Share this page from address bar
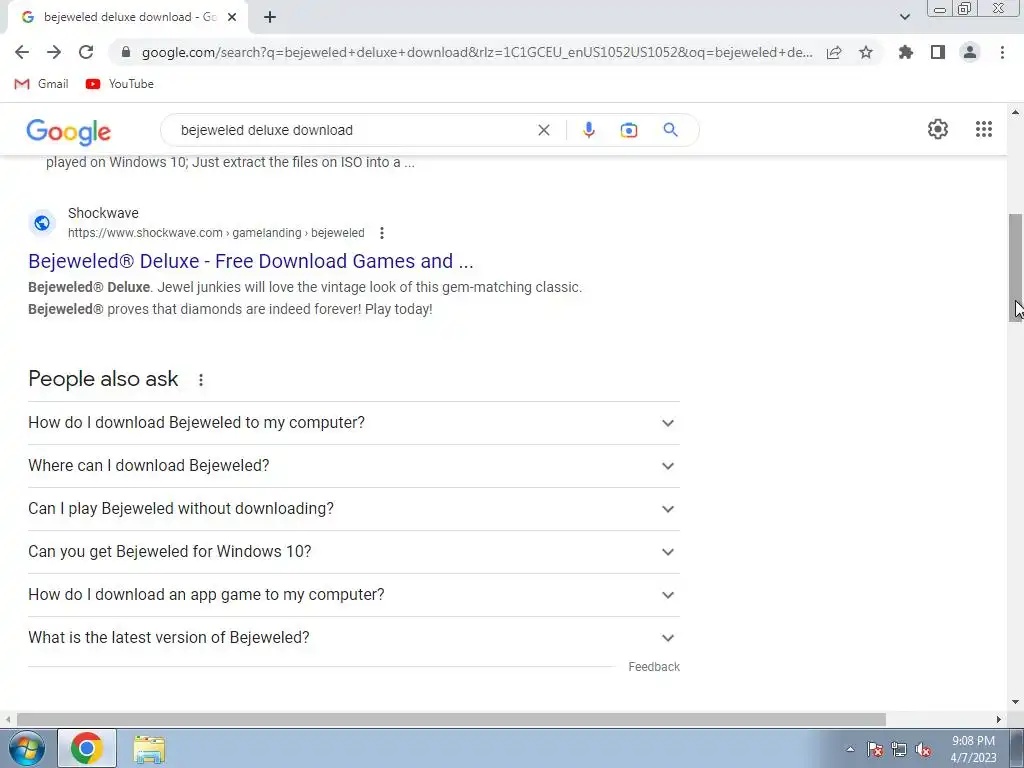This screenshot has height=768, width=1024. [x=834, y=52]
